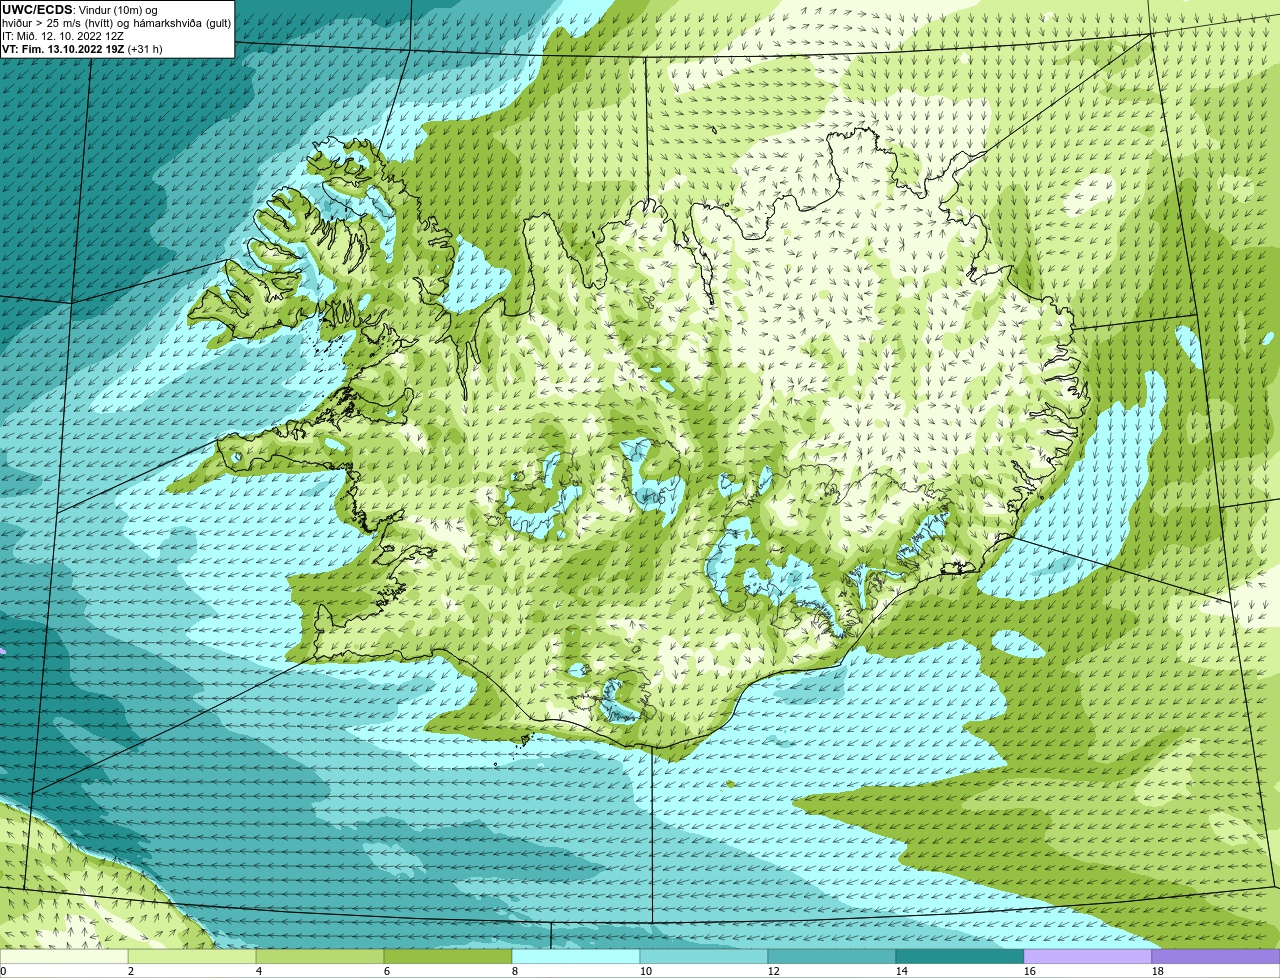This screenshot has width=1280, height=978.
Task: Click the scale label "2"
Action: (131, 971)
